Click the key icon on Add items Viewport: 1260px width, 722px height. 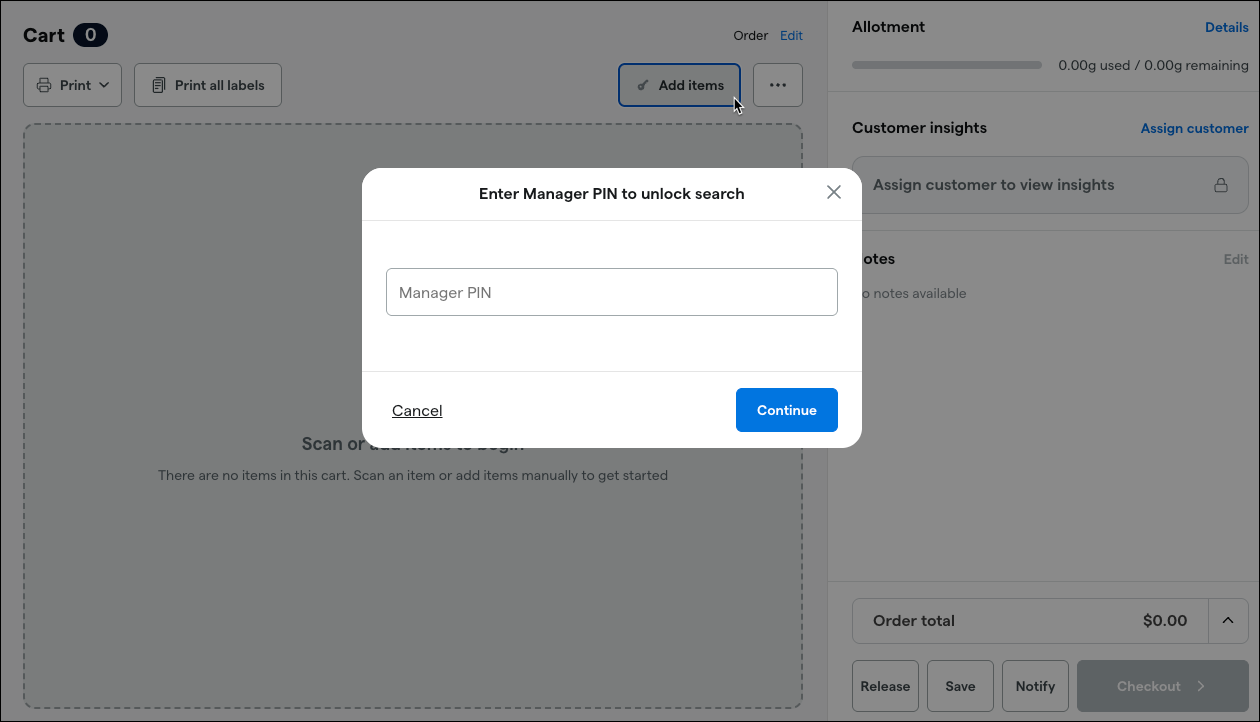643,85
